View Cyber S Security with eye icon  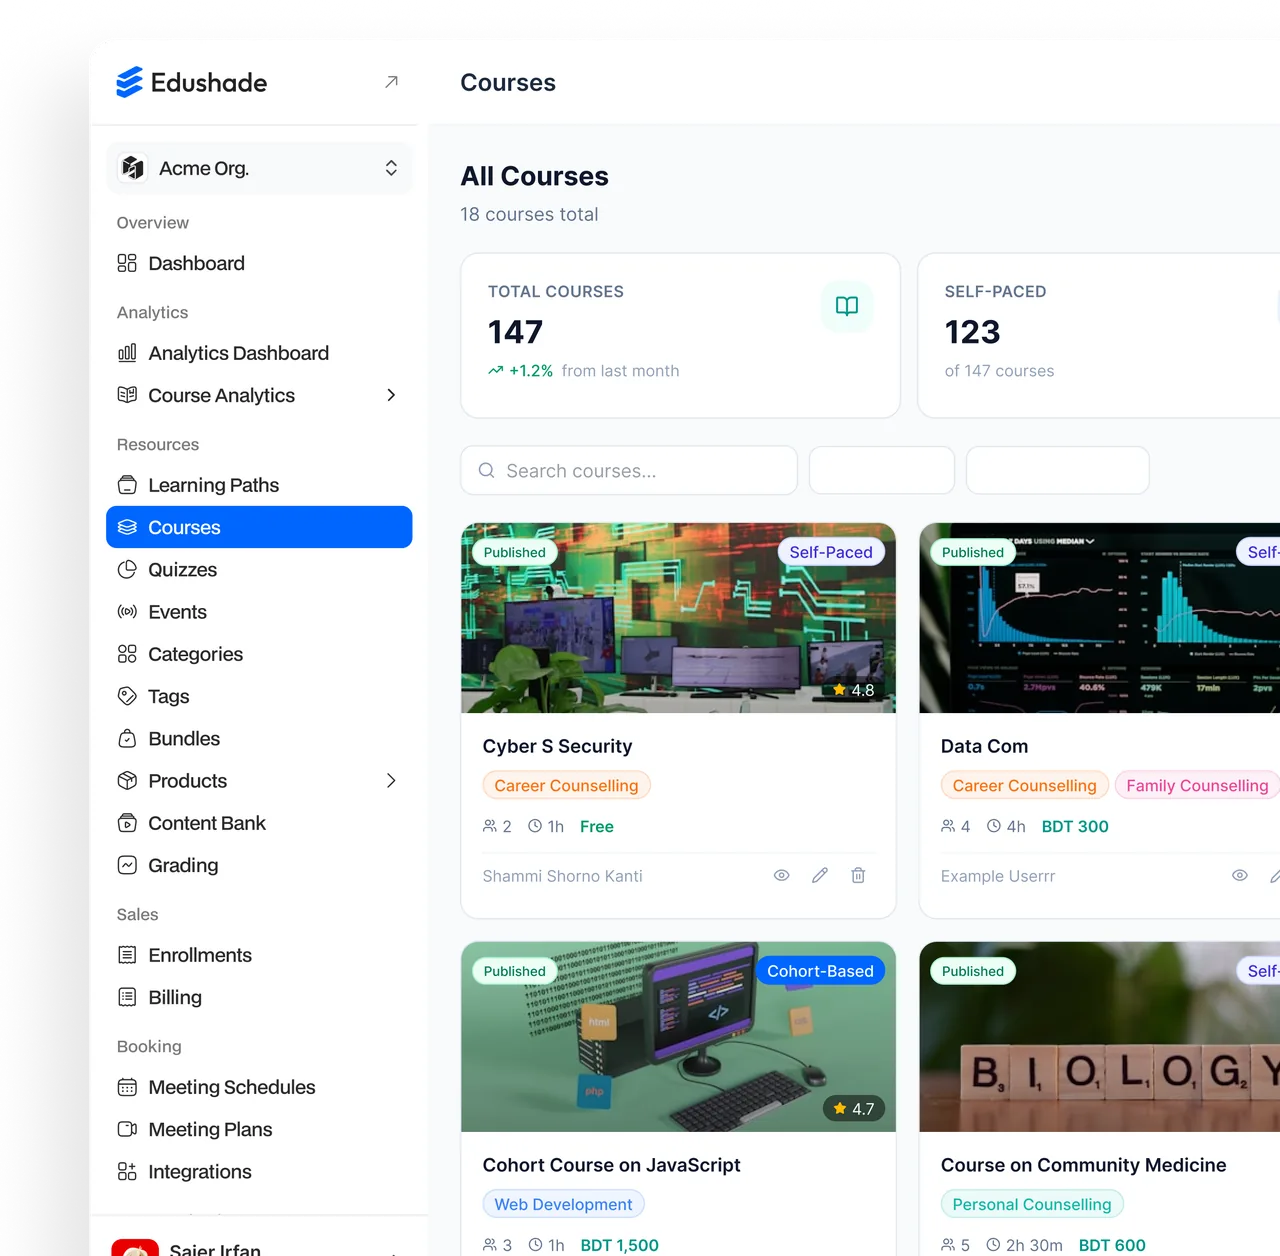pyautogui.click(x=782, y=875)
